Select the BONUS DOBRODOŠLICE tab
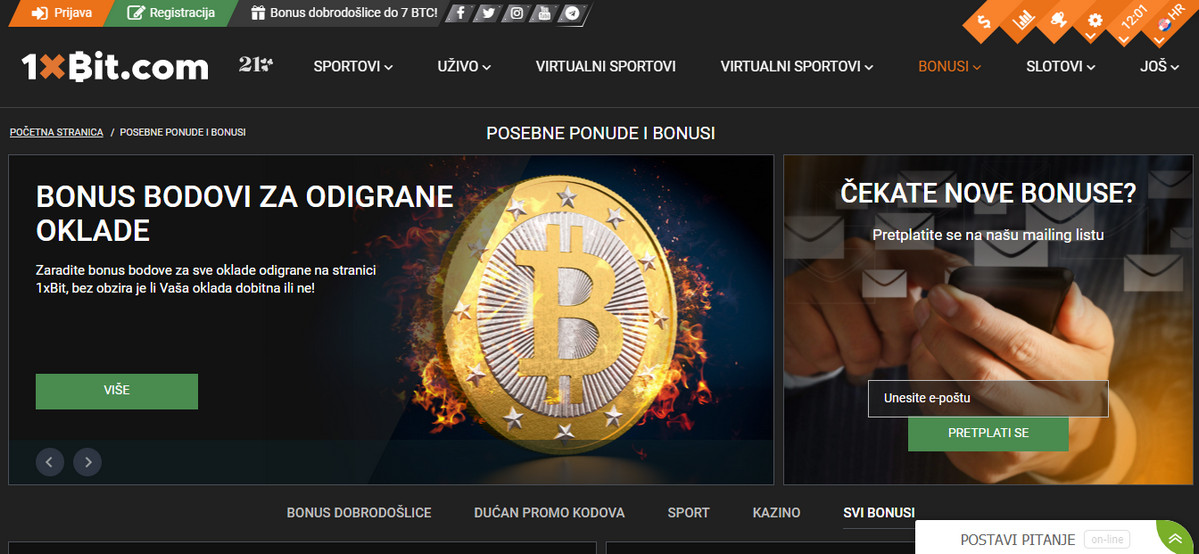Viewport: 1199px width, 554px height. (359, 513)
